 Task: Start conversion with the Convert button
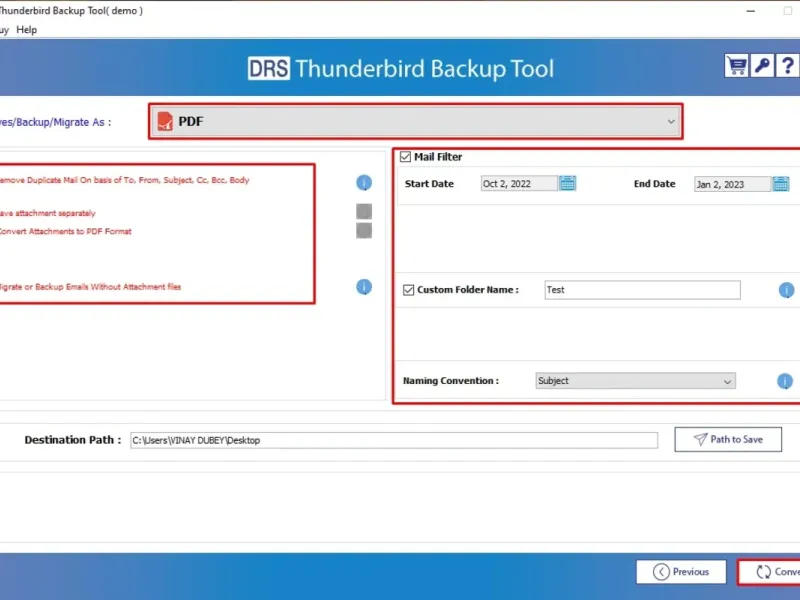[x=769, y=572]
